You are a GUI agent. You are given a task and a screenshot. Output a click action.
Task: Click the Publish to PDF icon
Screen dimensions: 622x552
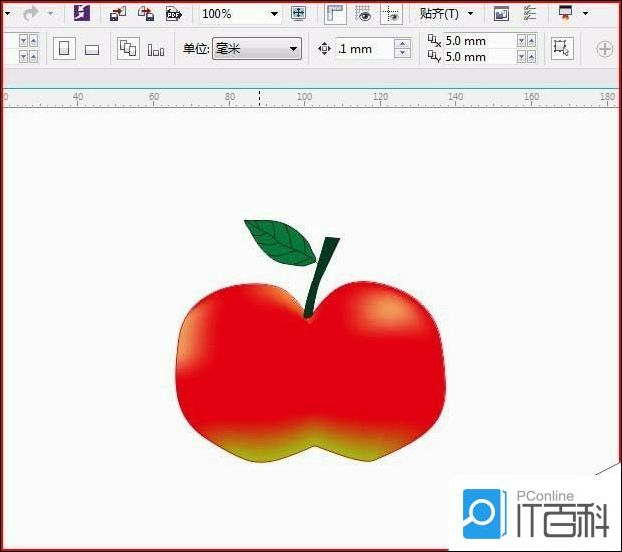tap(174, 14)
